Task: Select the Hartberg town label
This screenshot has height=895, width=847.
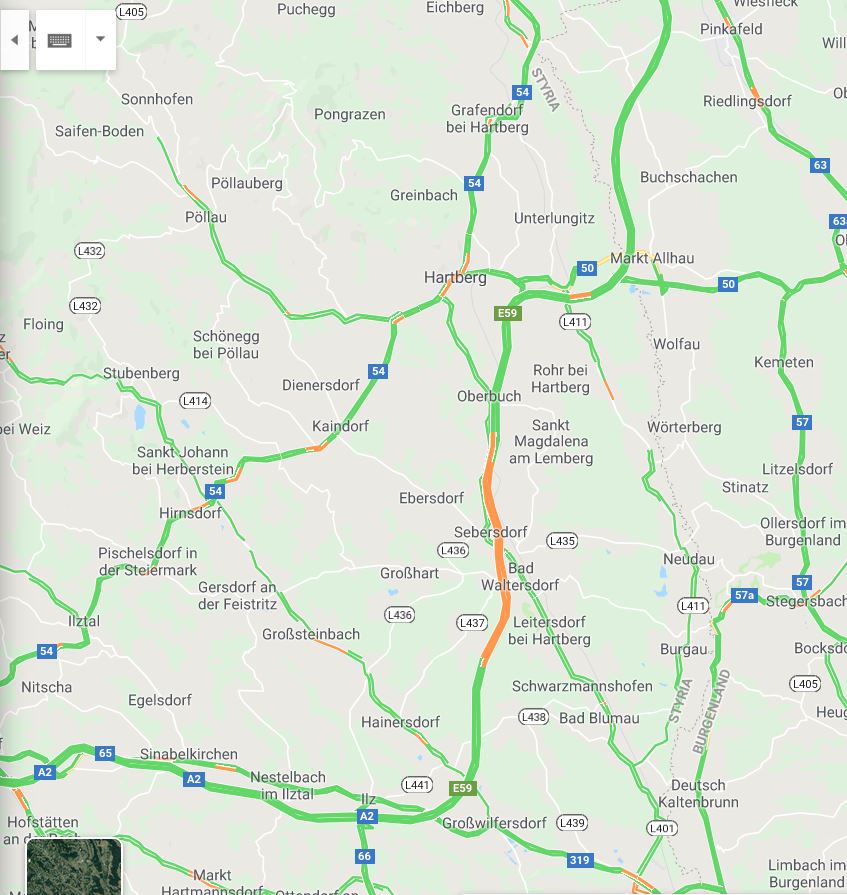Action: pyautogui.click(x=455, y=278)
